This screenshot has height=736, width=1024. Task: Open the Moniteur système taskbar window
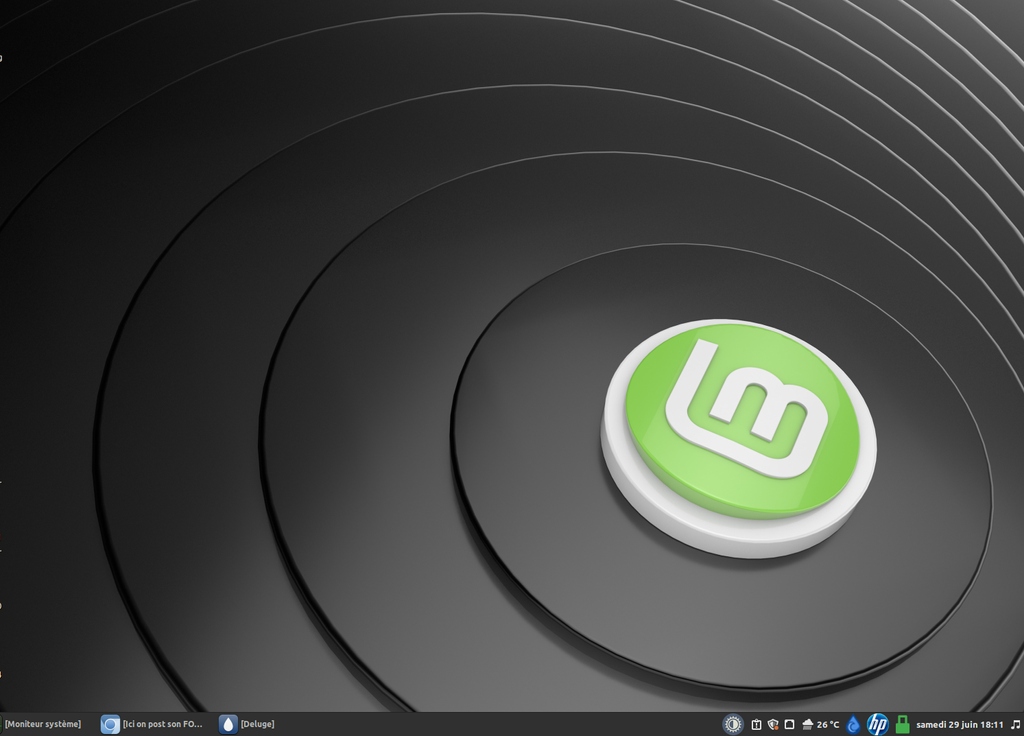[x=42, y=724]
